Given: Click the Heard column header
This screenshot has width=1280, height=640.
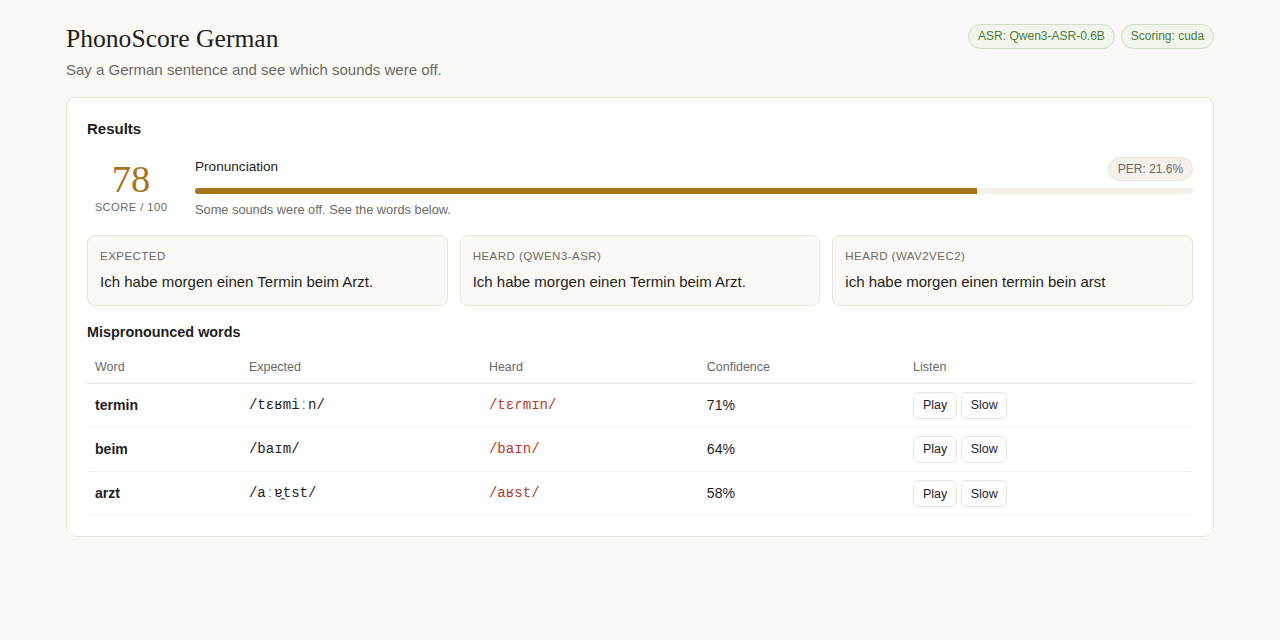Looking at the screenshot, I should pos(506,367).
